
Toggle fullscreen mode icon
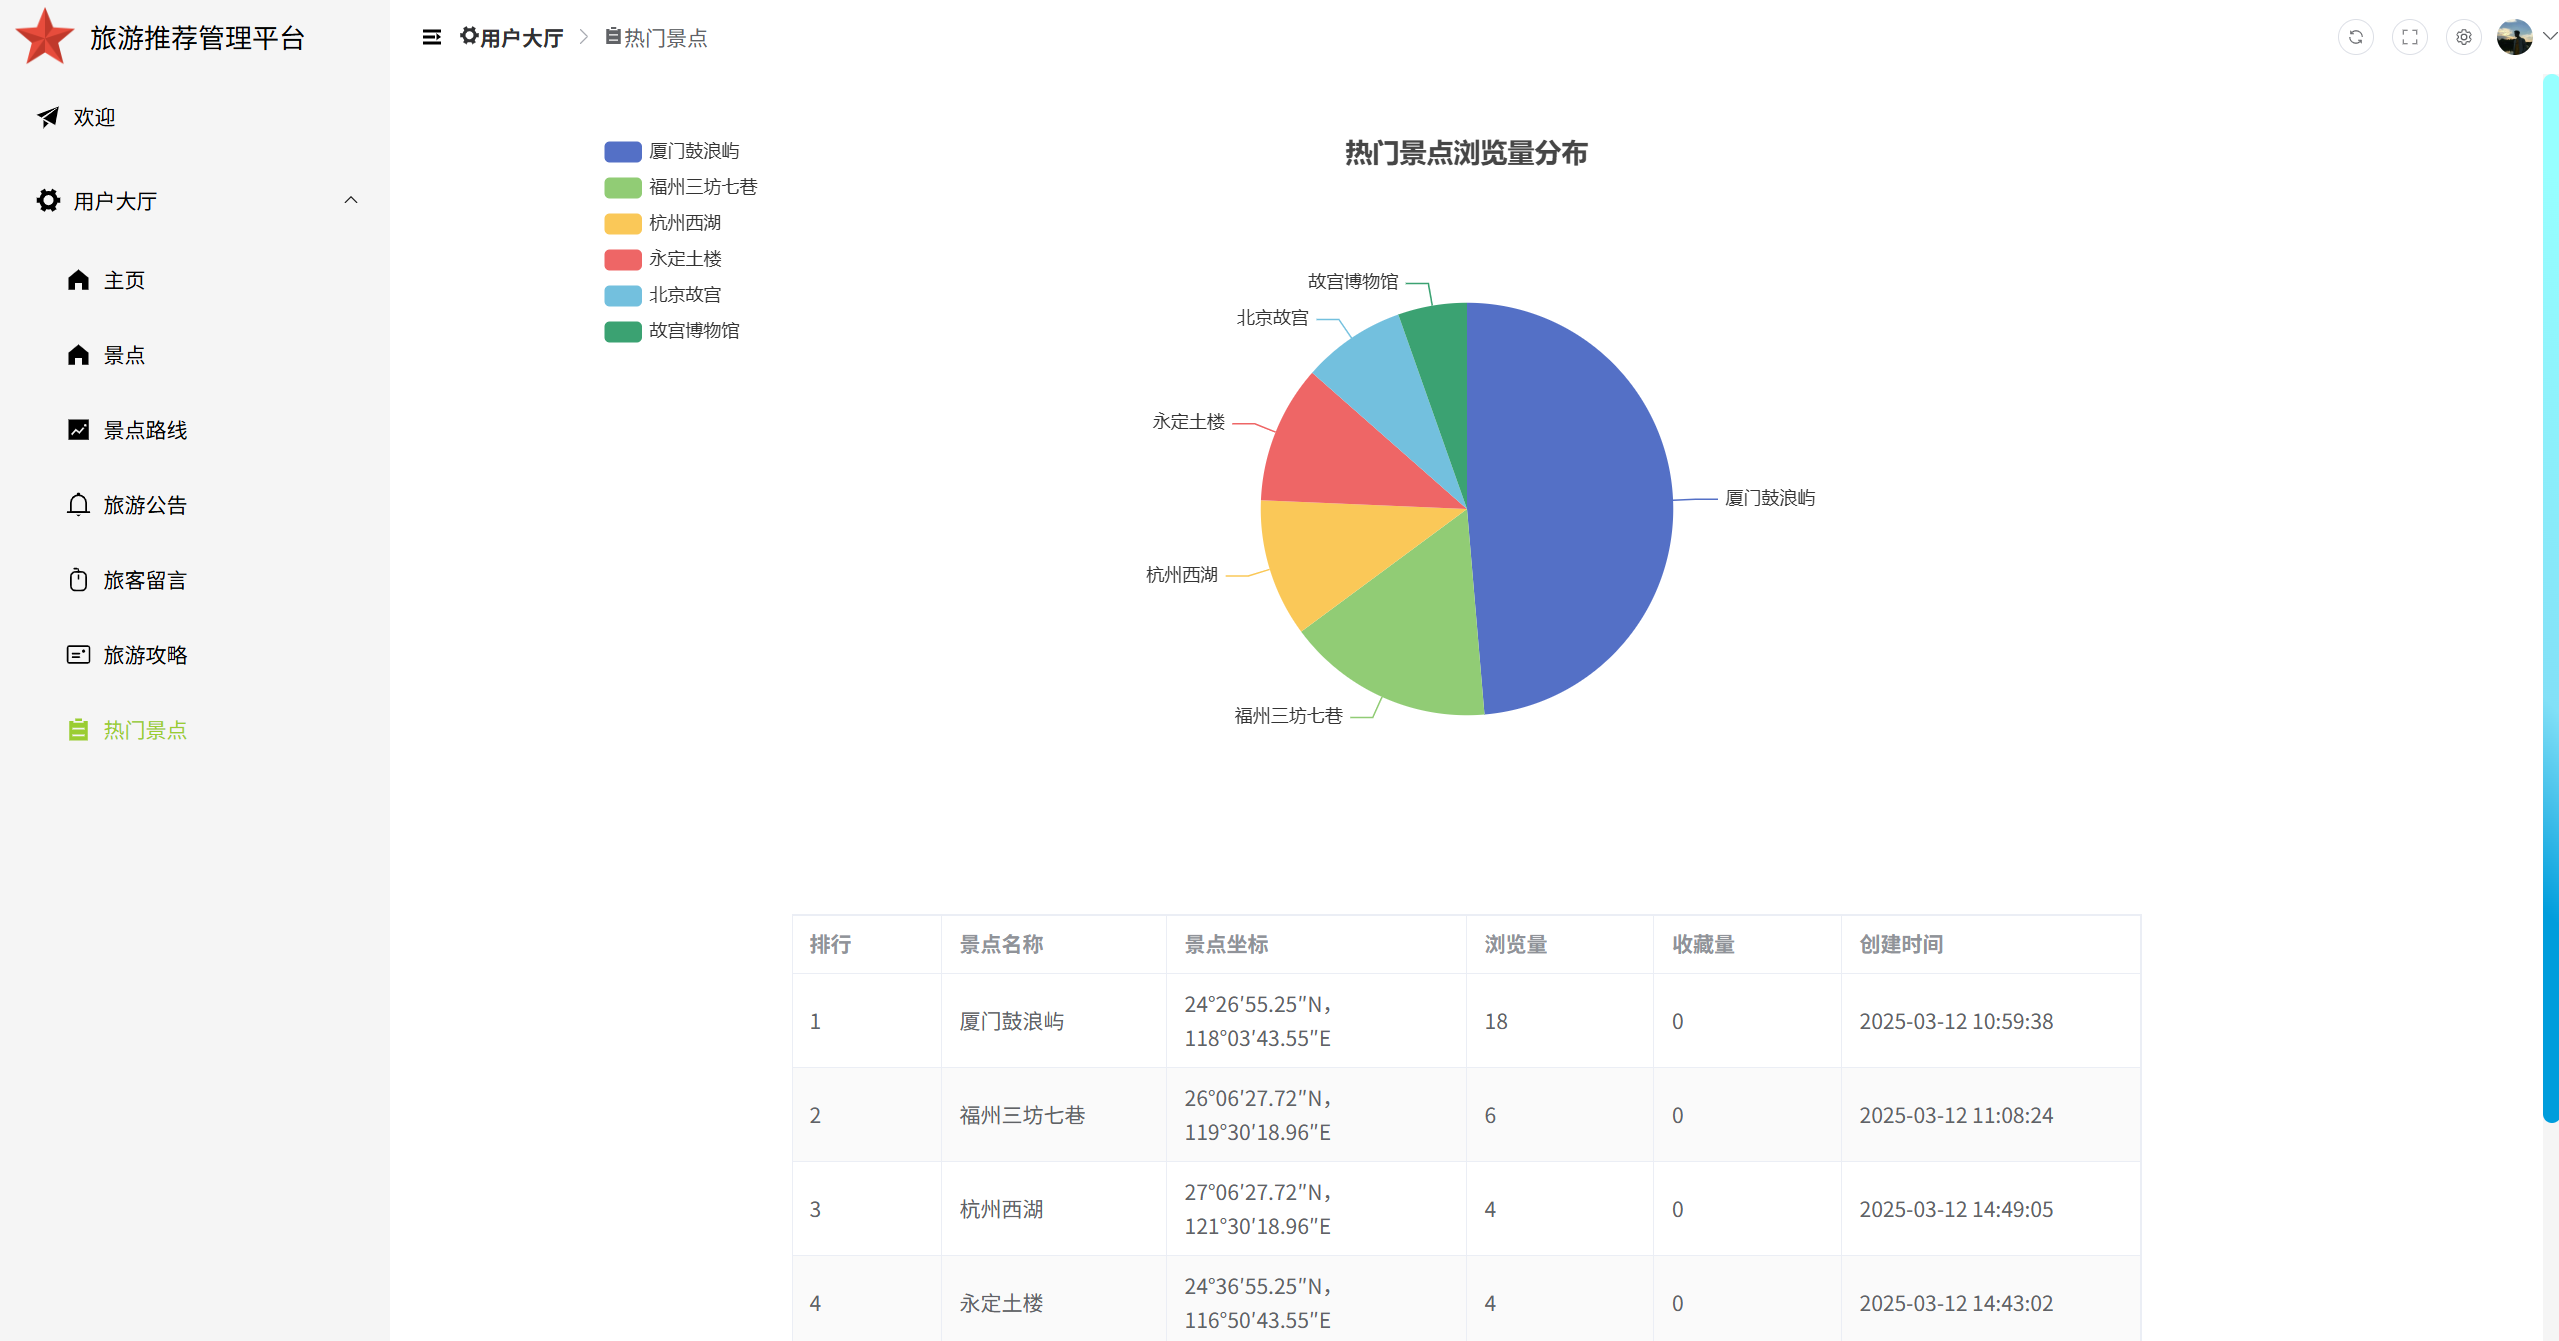[x=2409, y=38]
